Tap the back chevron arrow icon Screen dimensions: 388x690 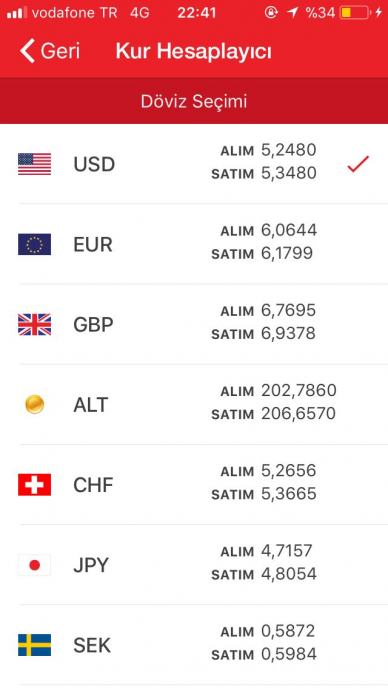[27, 51]
